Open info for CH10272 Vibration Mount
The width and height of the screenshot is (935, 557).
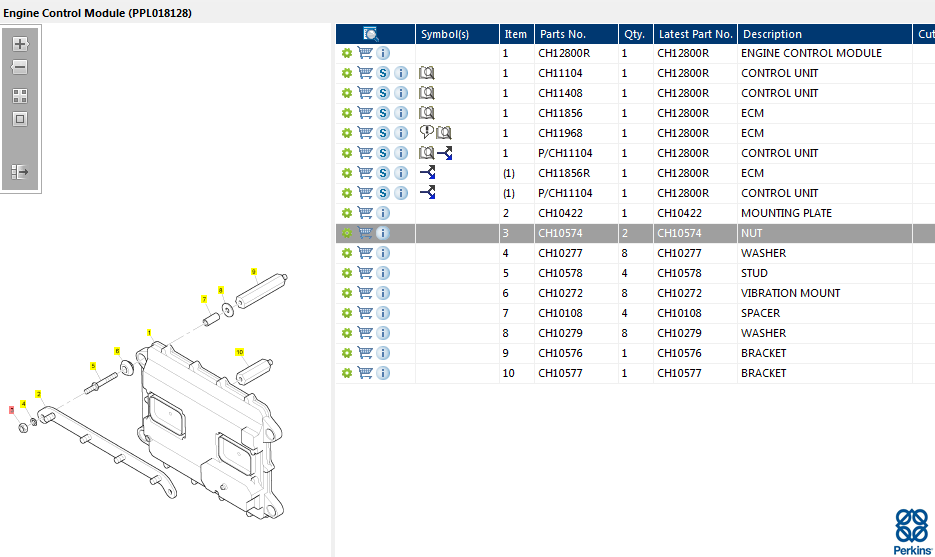(383, 293)
